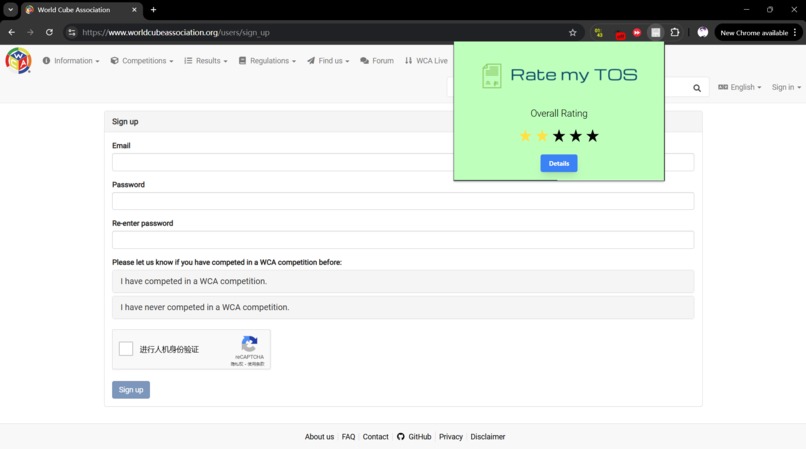The height and width of the screenshot is (449, 806).
Task: Open the GitHub footer link
Action: point(414,437)
